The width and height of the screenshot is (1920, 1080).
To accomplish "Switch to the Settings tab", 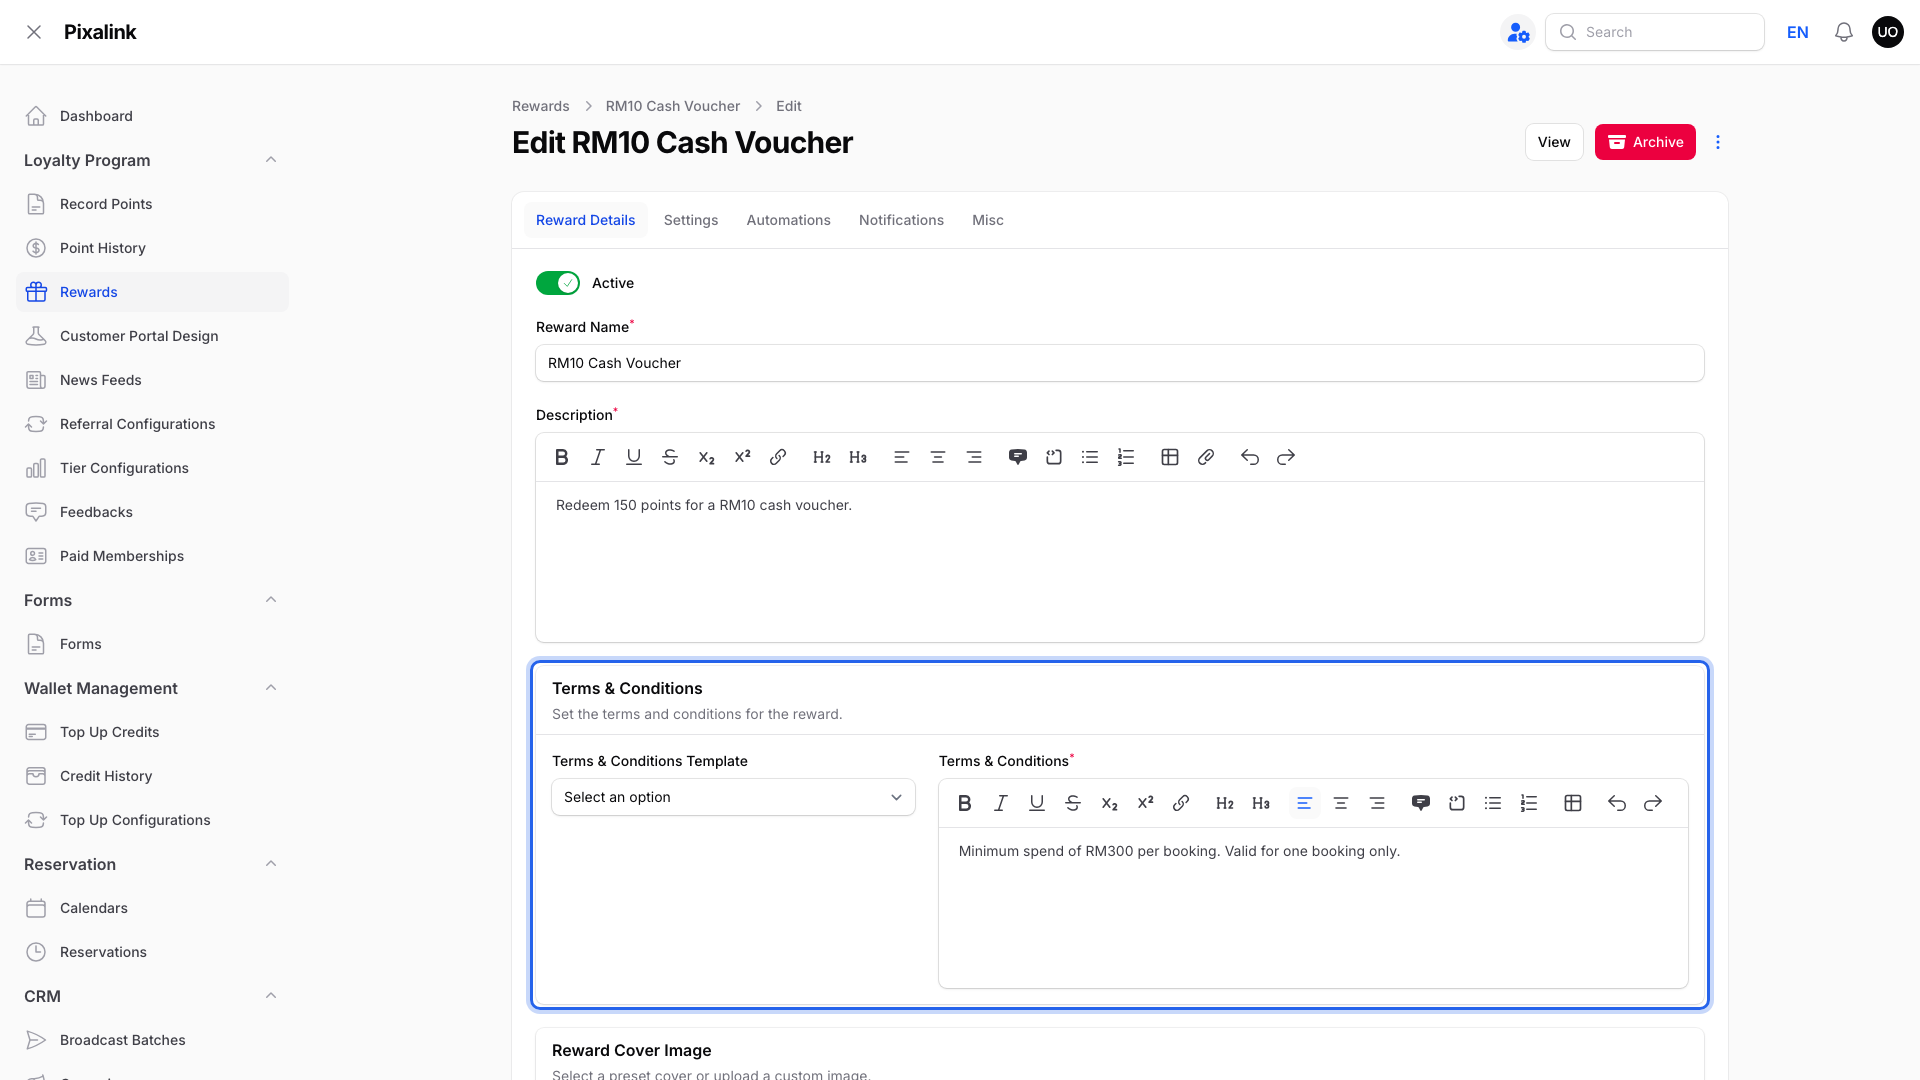I will pyautogui.click(x=691, y=220).
